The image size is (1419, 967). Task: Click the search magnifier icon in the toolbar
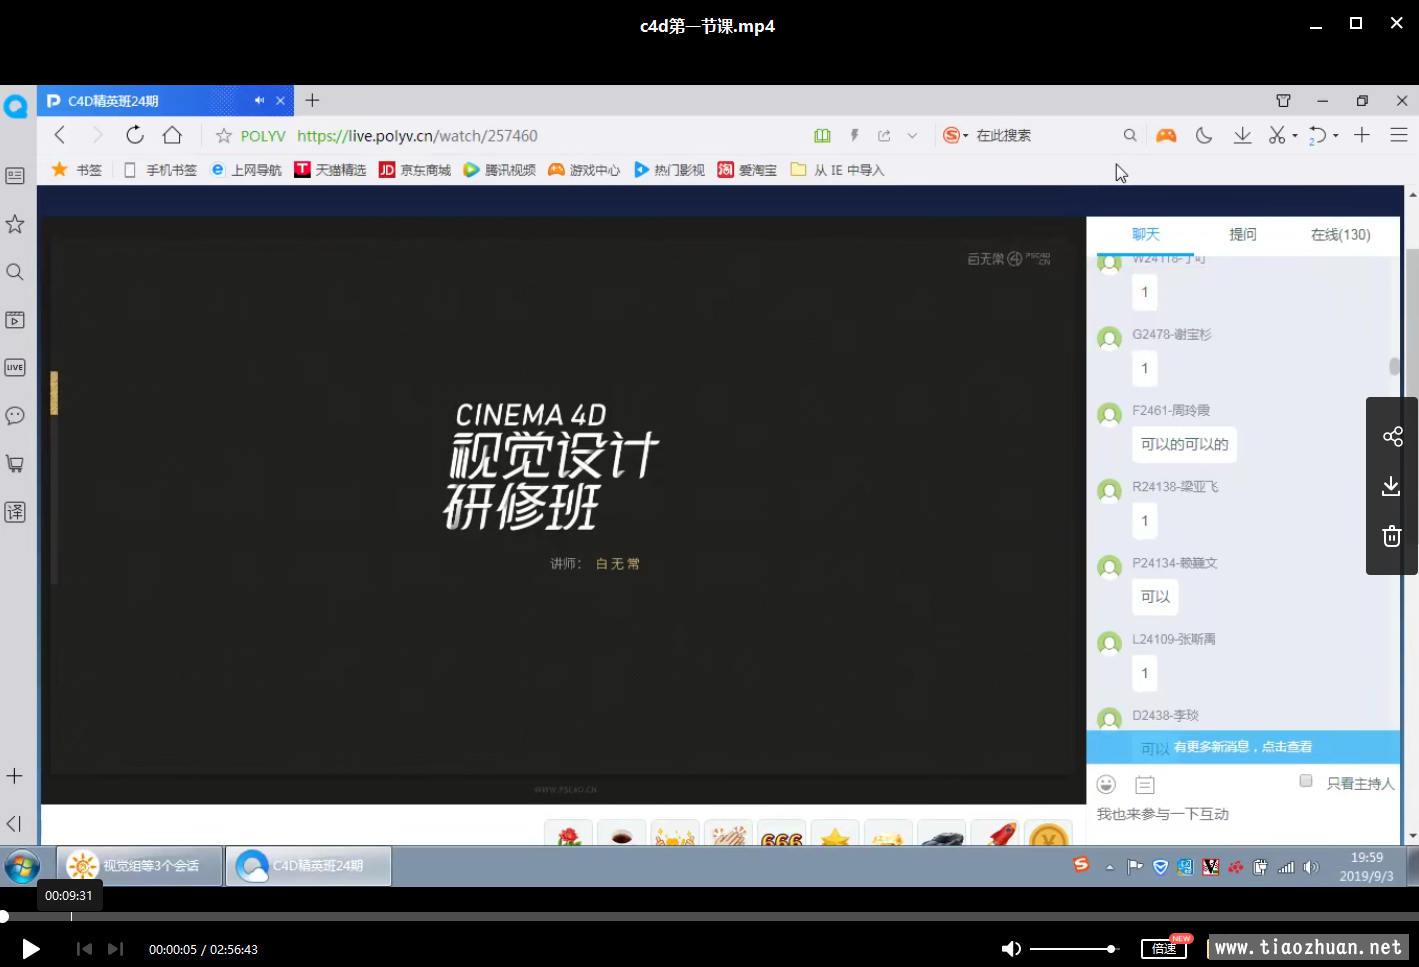point(1130,135)
